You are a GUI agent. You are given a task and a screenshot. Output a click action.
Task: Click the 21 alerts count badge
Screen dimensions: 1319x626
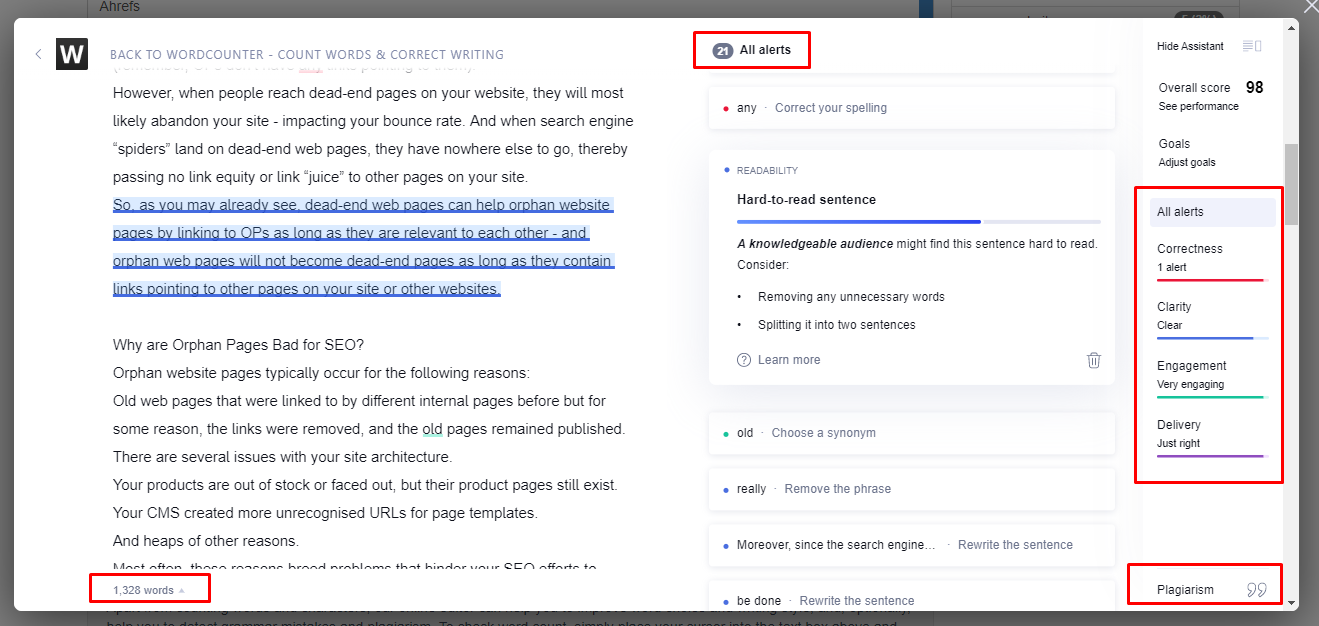coord(722,50)
